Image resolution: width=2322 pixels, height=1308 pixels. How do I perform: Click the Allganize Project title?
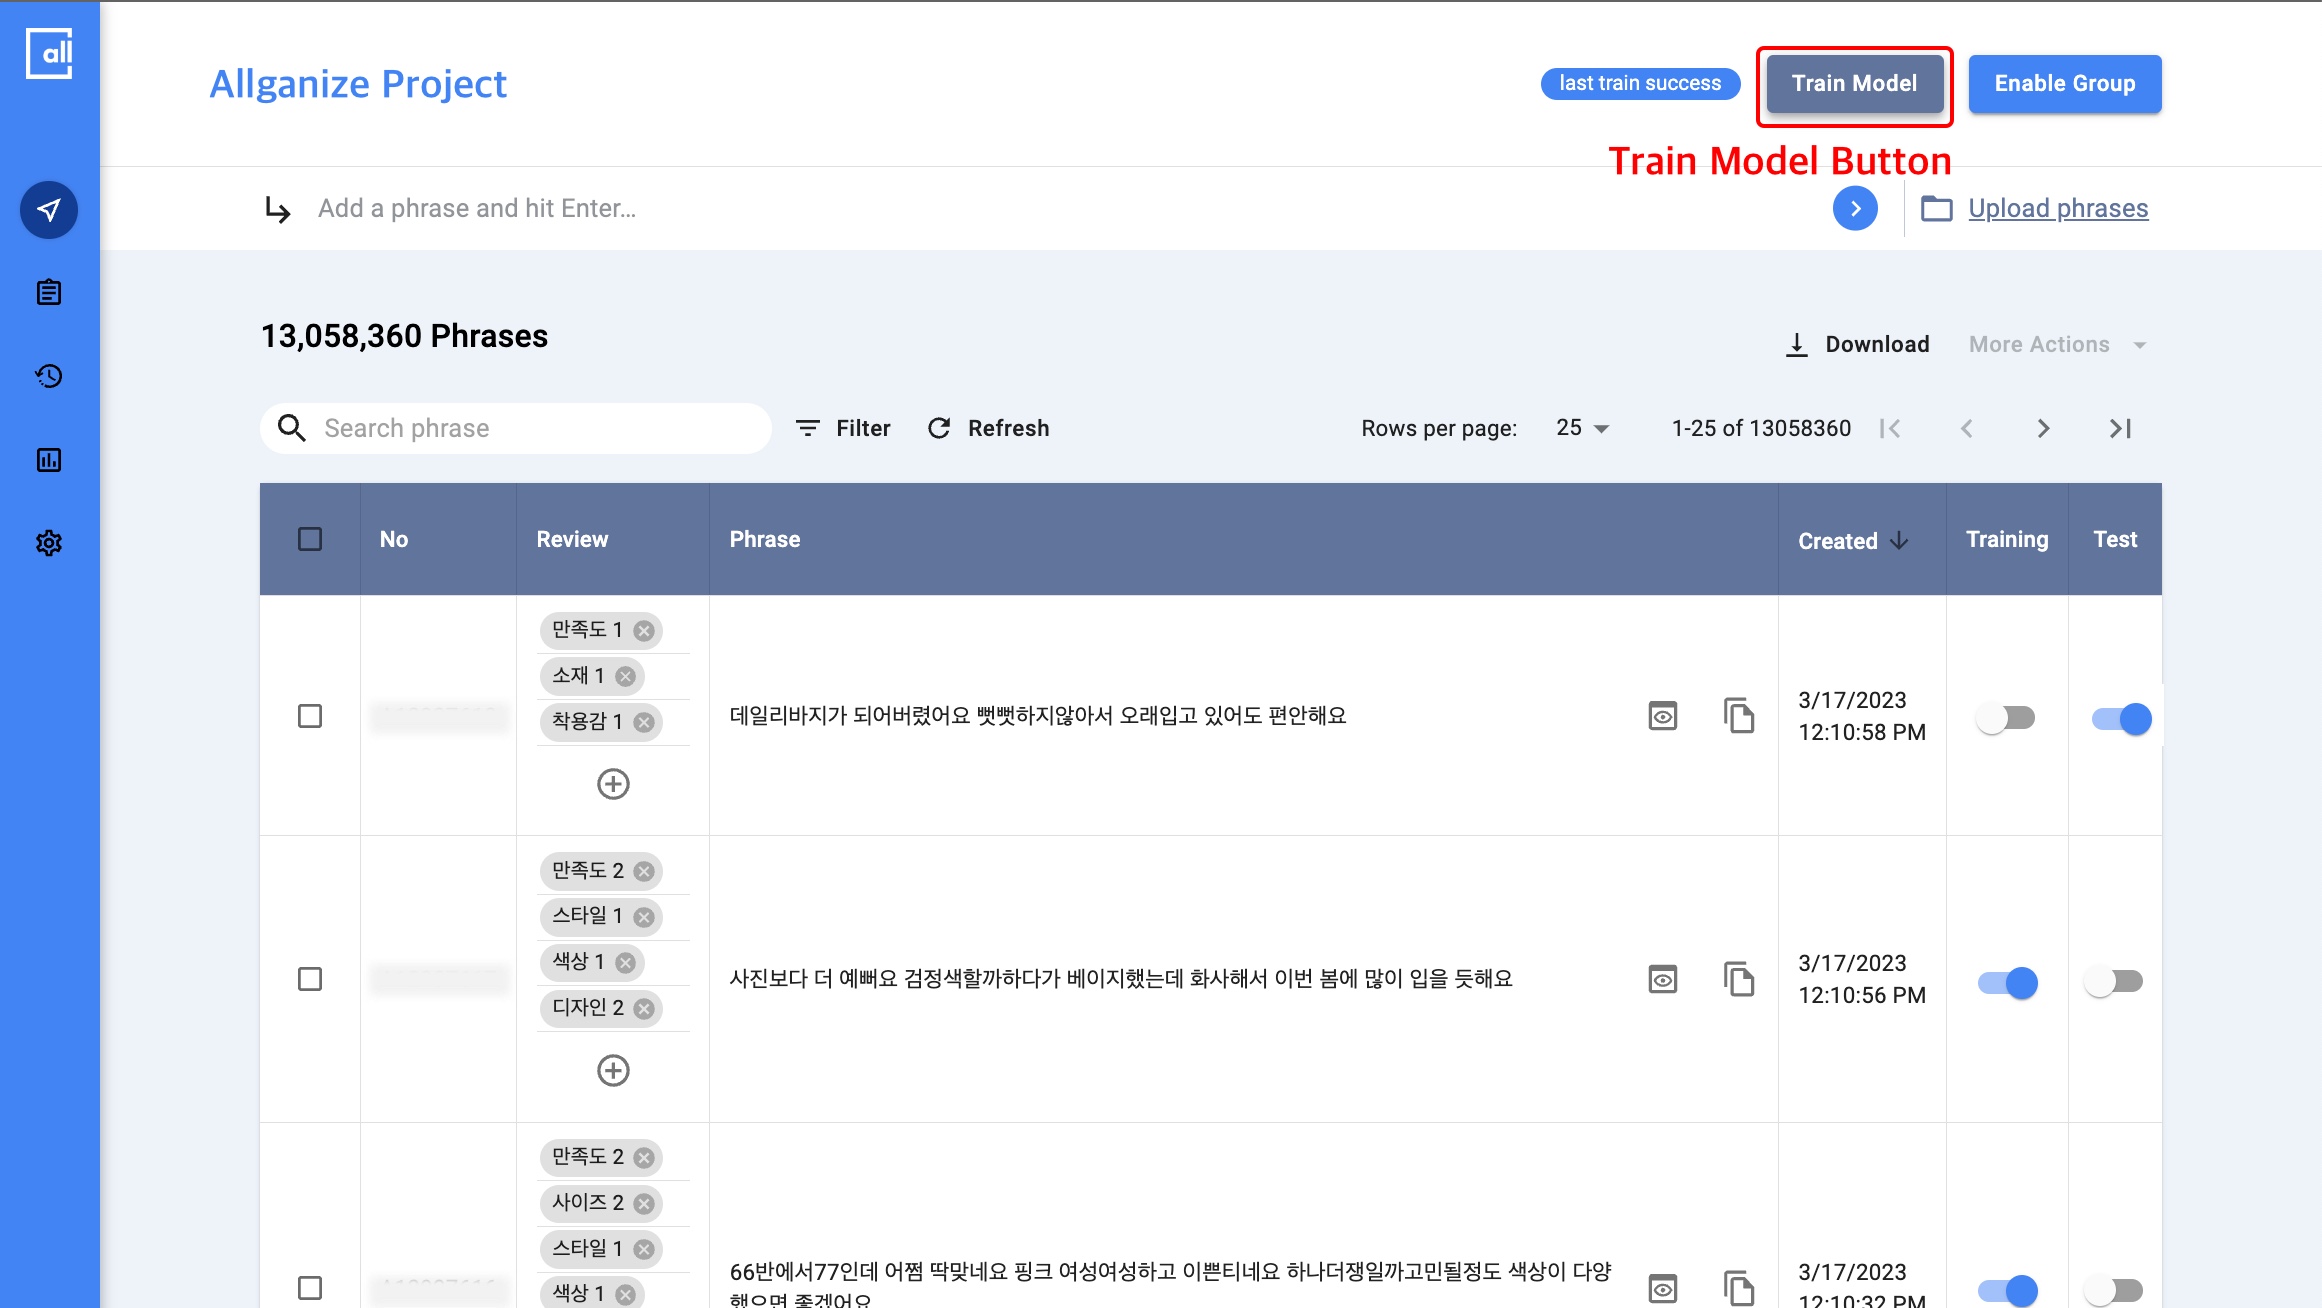pos(358,84)
